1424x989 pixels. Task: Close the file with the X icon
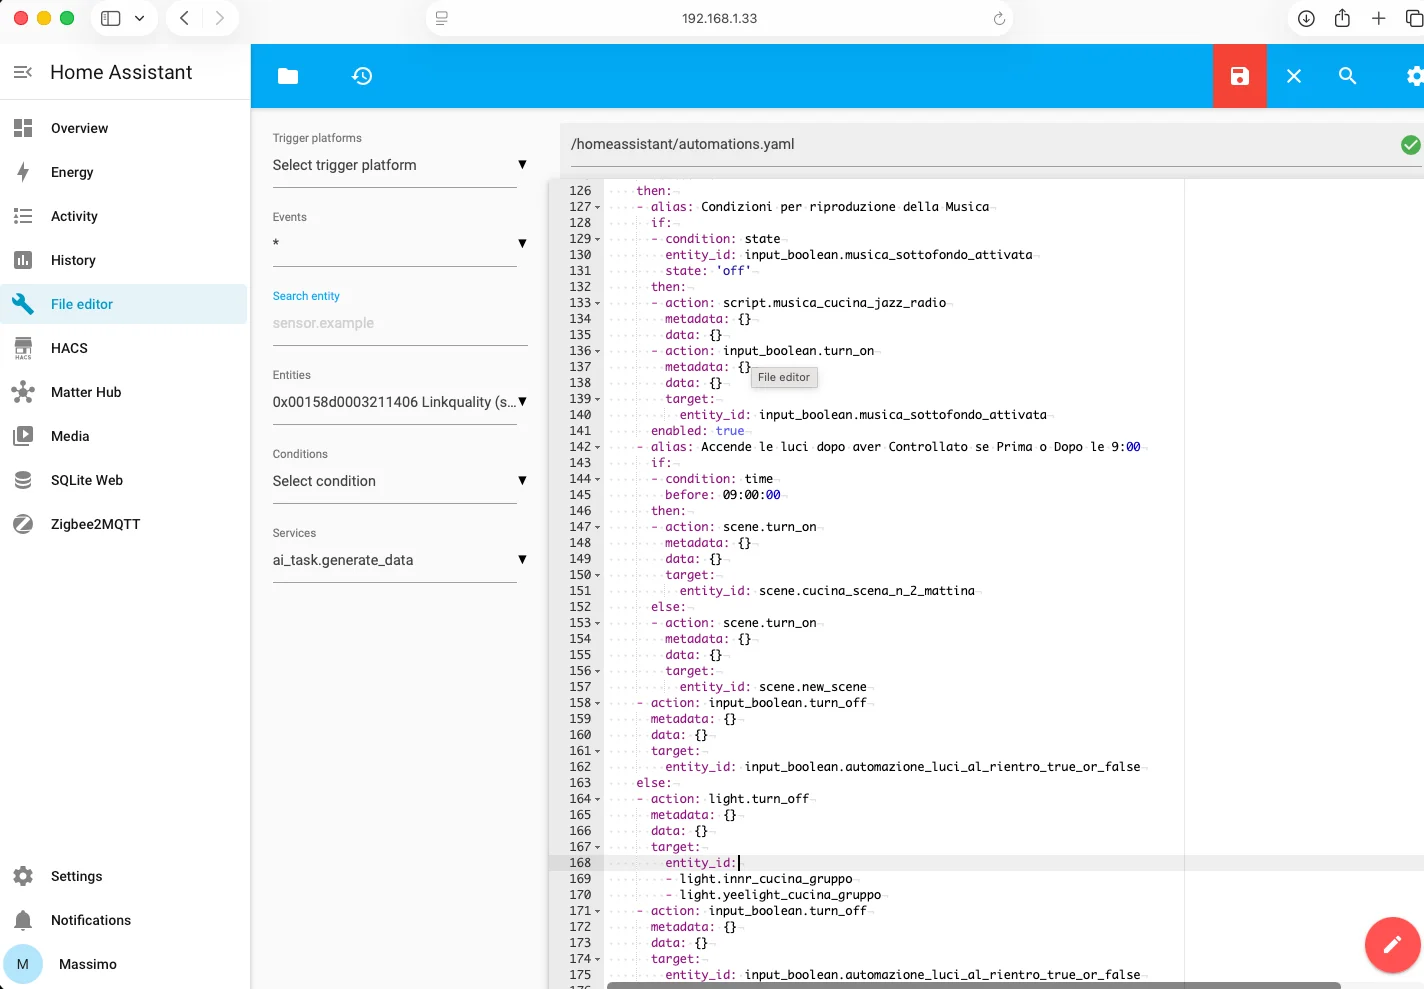click(x=1294, y=76)
